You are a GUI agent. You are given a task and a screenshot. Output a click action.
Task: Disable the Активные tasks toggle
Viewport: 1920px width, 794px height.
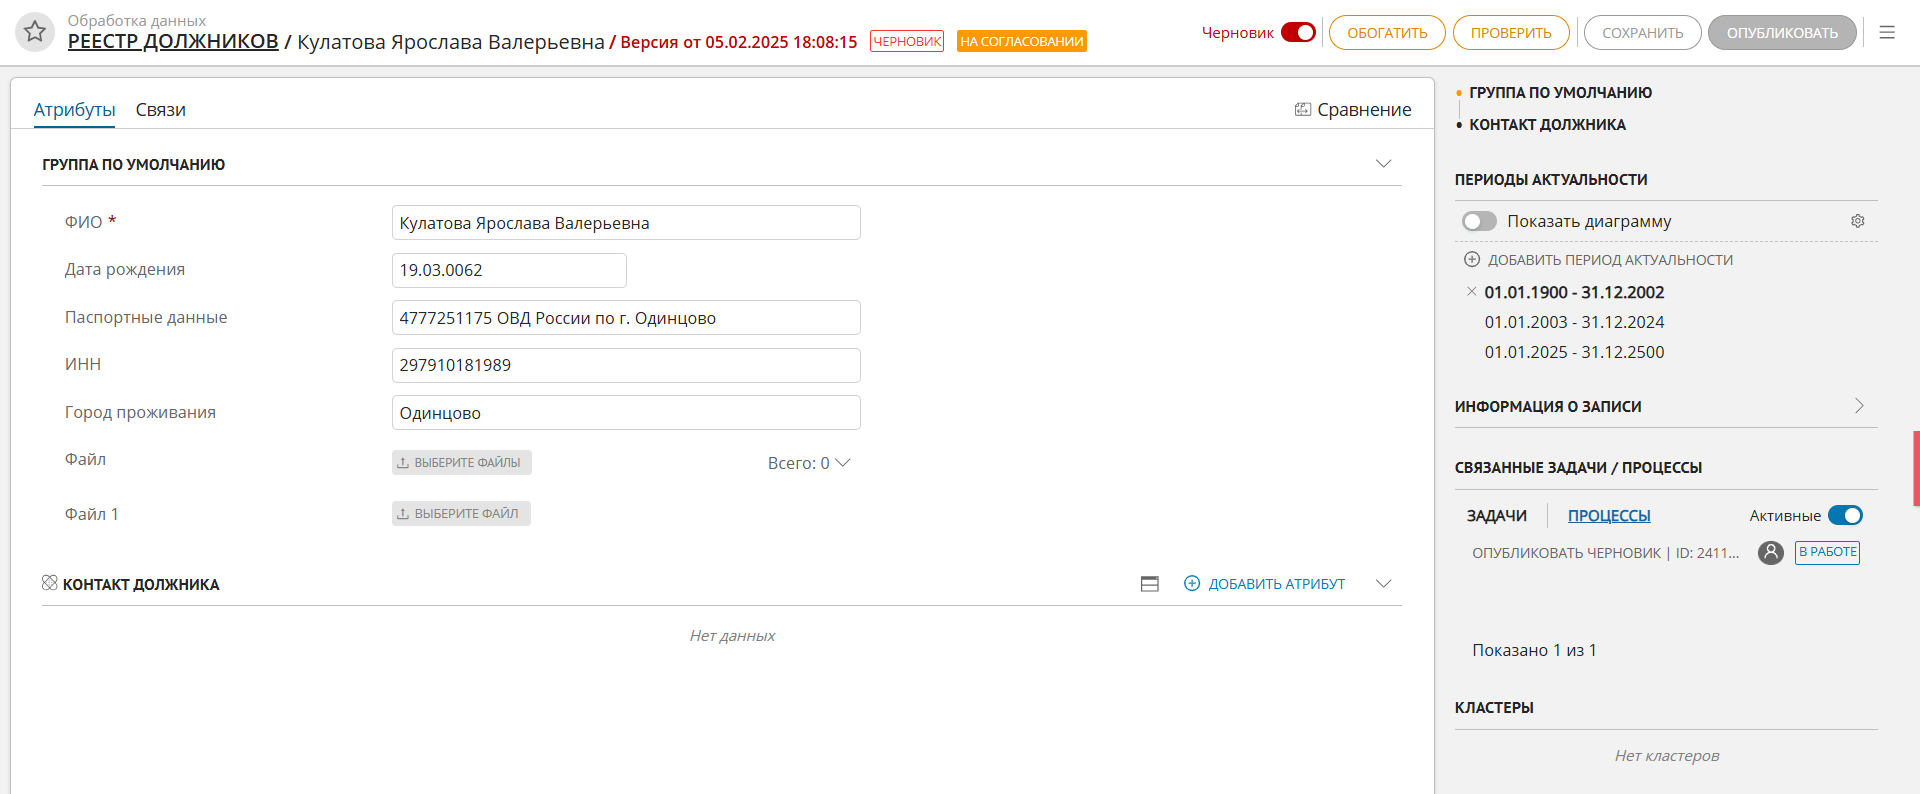1845,516
